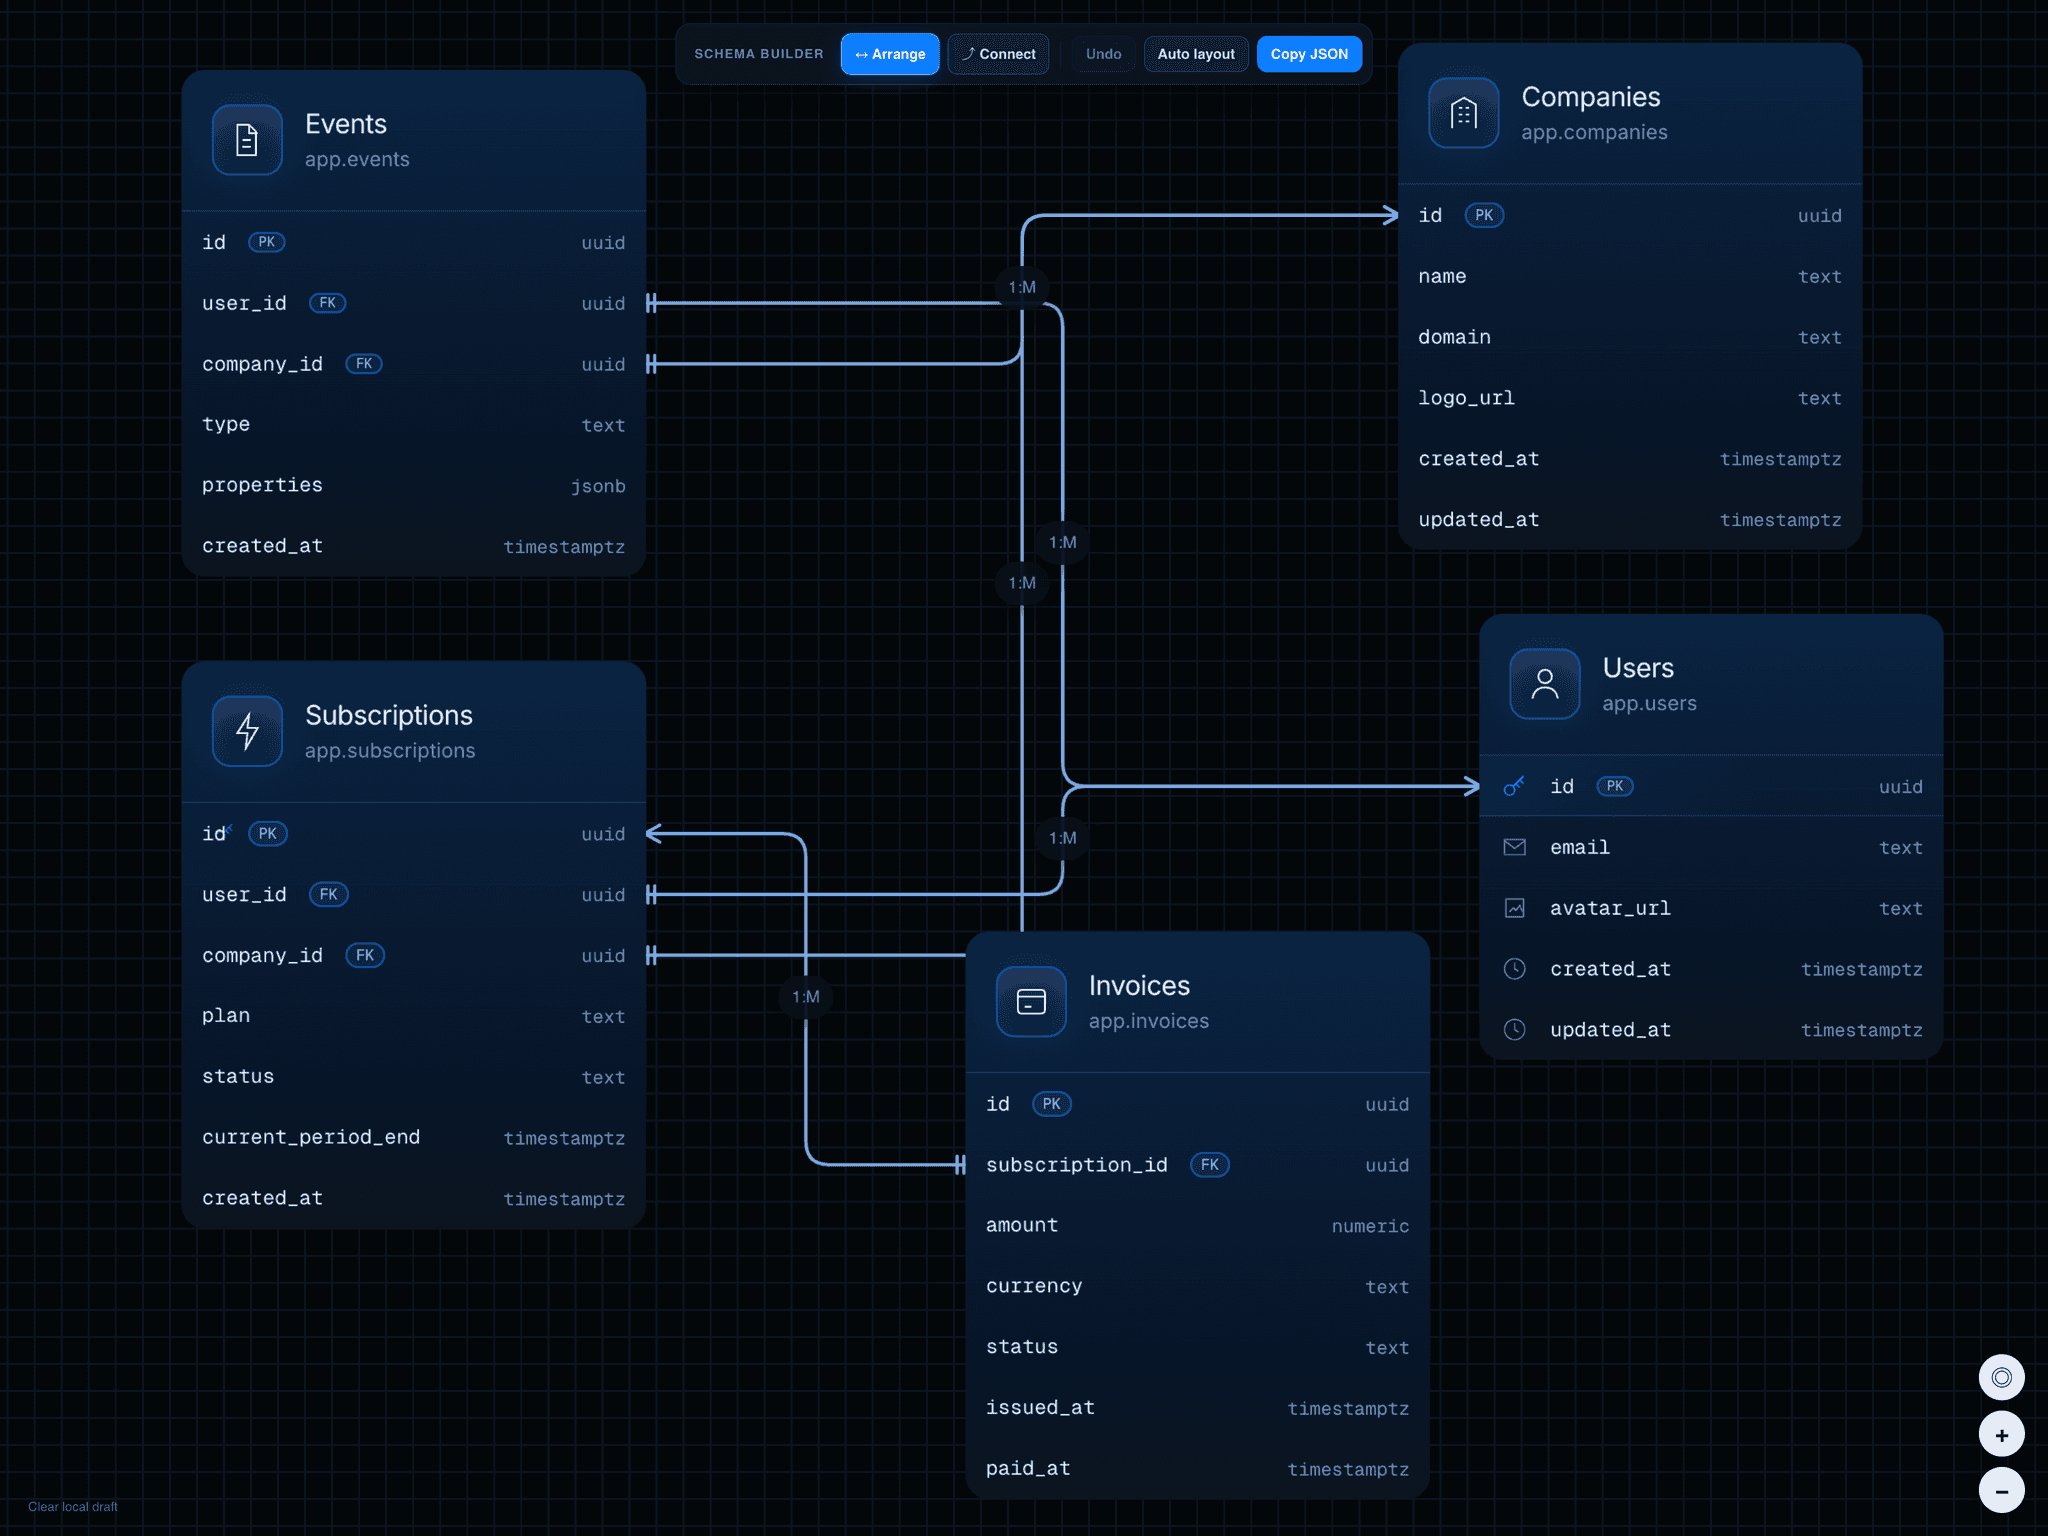Viewport: 2048px width, 1536px height.
Task: Select the Companies 'domain' column row
Action: pyautogui.click(x=1630, y=338)
